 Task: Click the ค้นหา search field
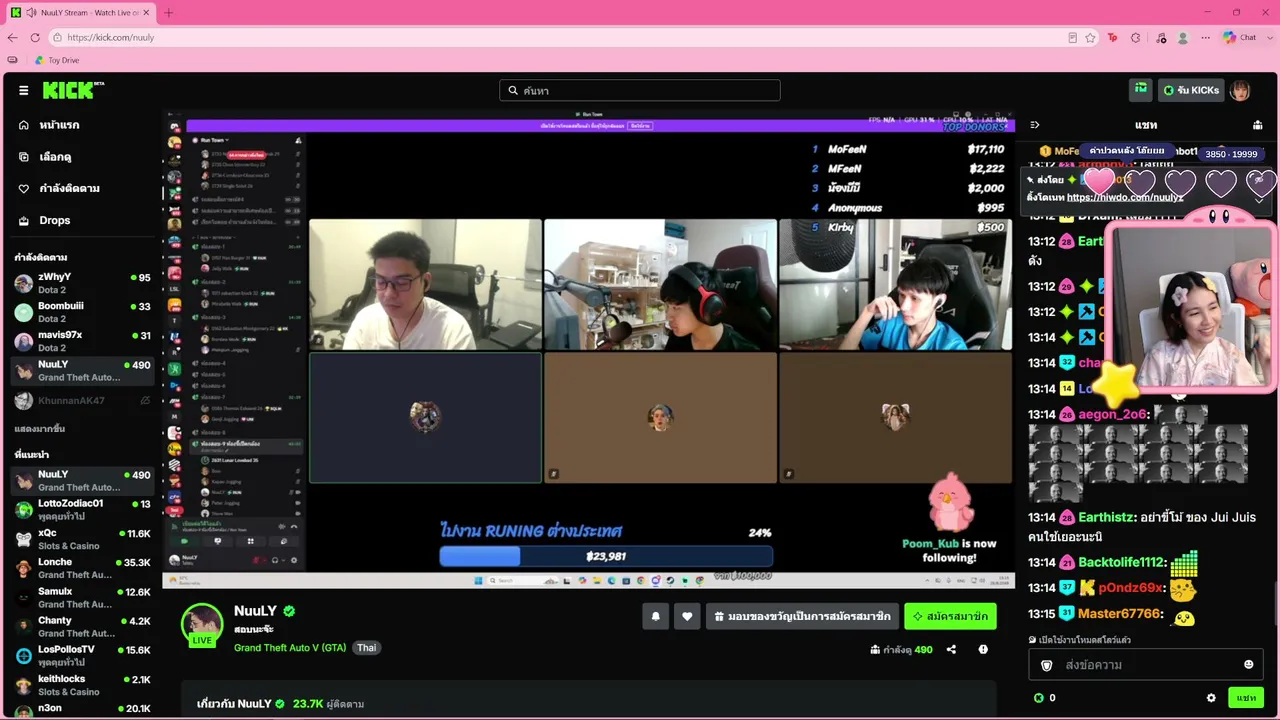tap(640, 90)
